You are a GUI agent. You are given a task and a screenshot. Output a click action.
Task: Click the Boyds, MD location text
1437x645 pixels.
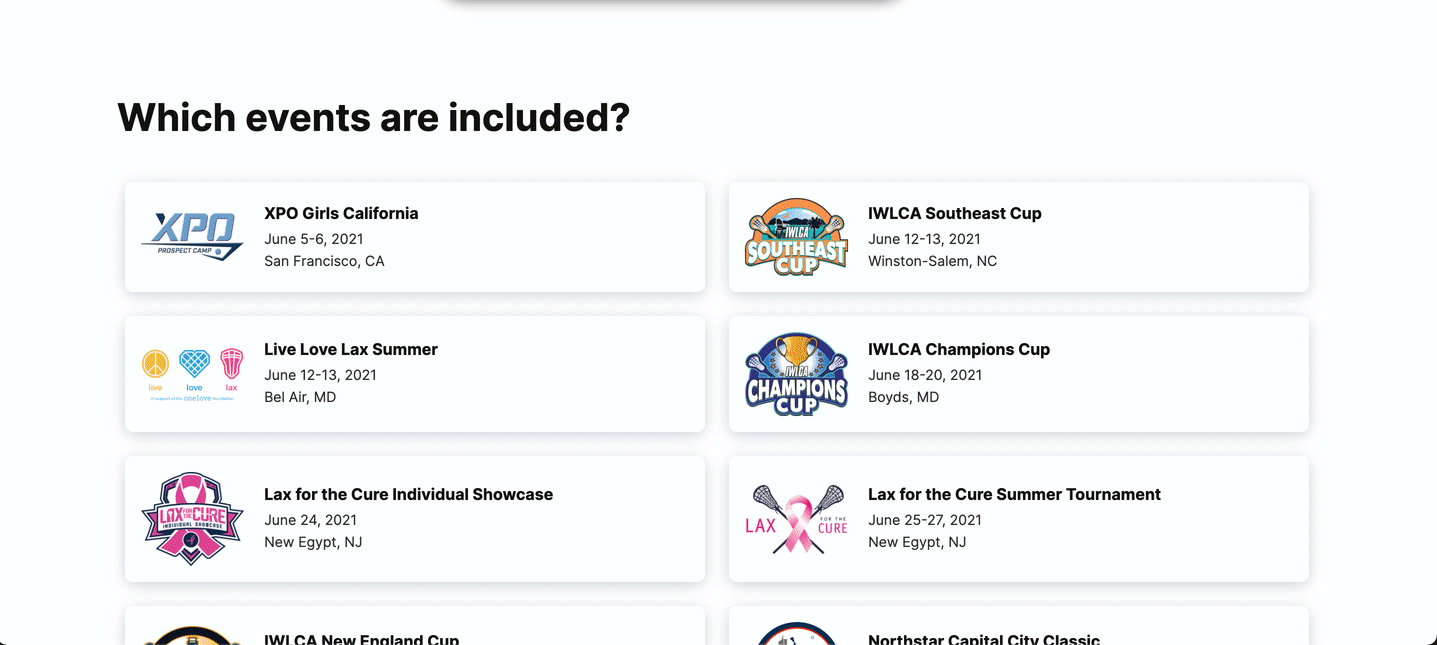click(x=903, y=397)
